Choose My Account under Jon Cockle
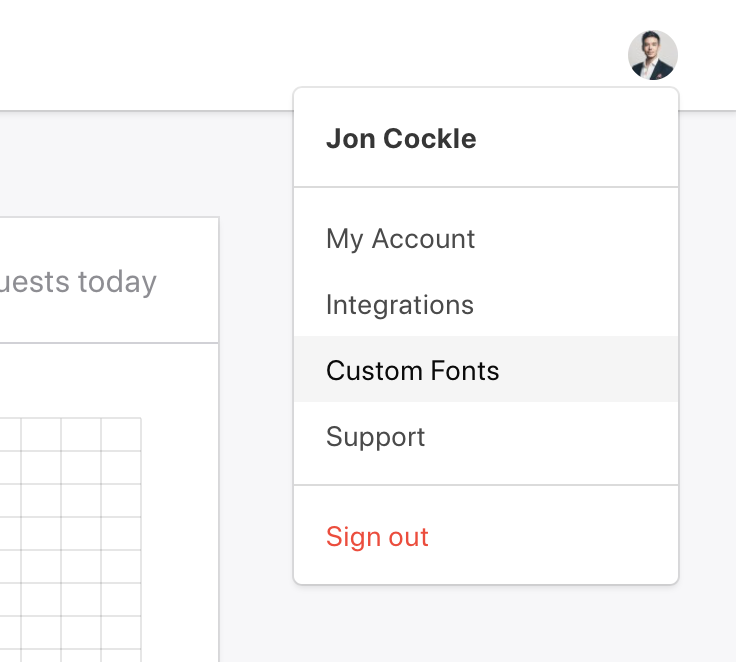 coord(400,239)
